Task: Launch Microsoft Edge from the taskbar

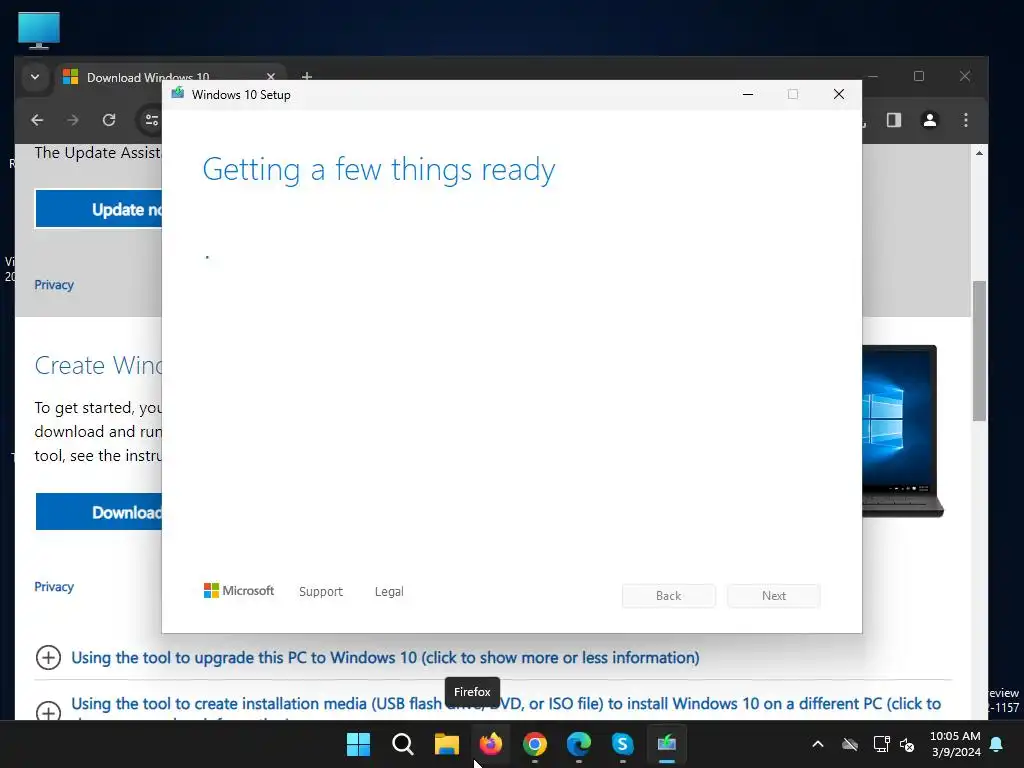Action: point(579,743)
